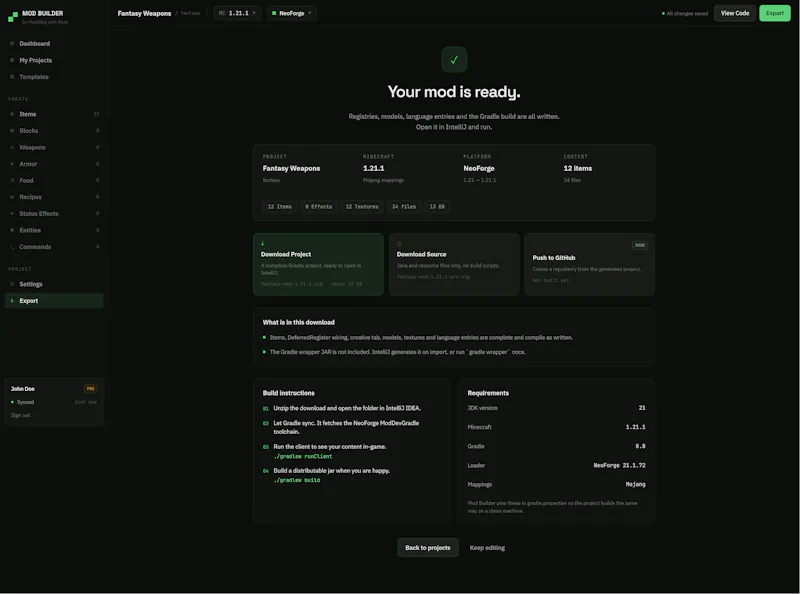Click the Dashboard icon in sidebar
Screen dimensions: 800x594
(x=12, y=43)
